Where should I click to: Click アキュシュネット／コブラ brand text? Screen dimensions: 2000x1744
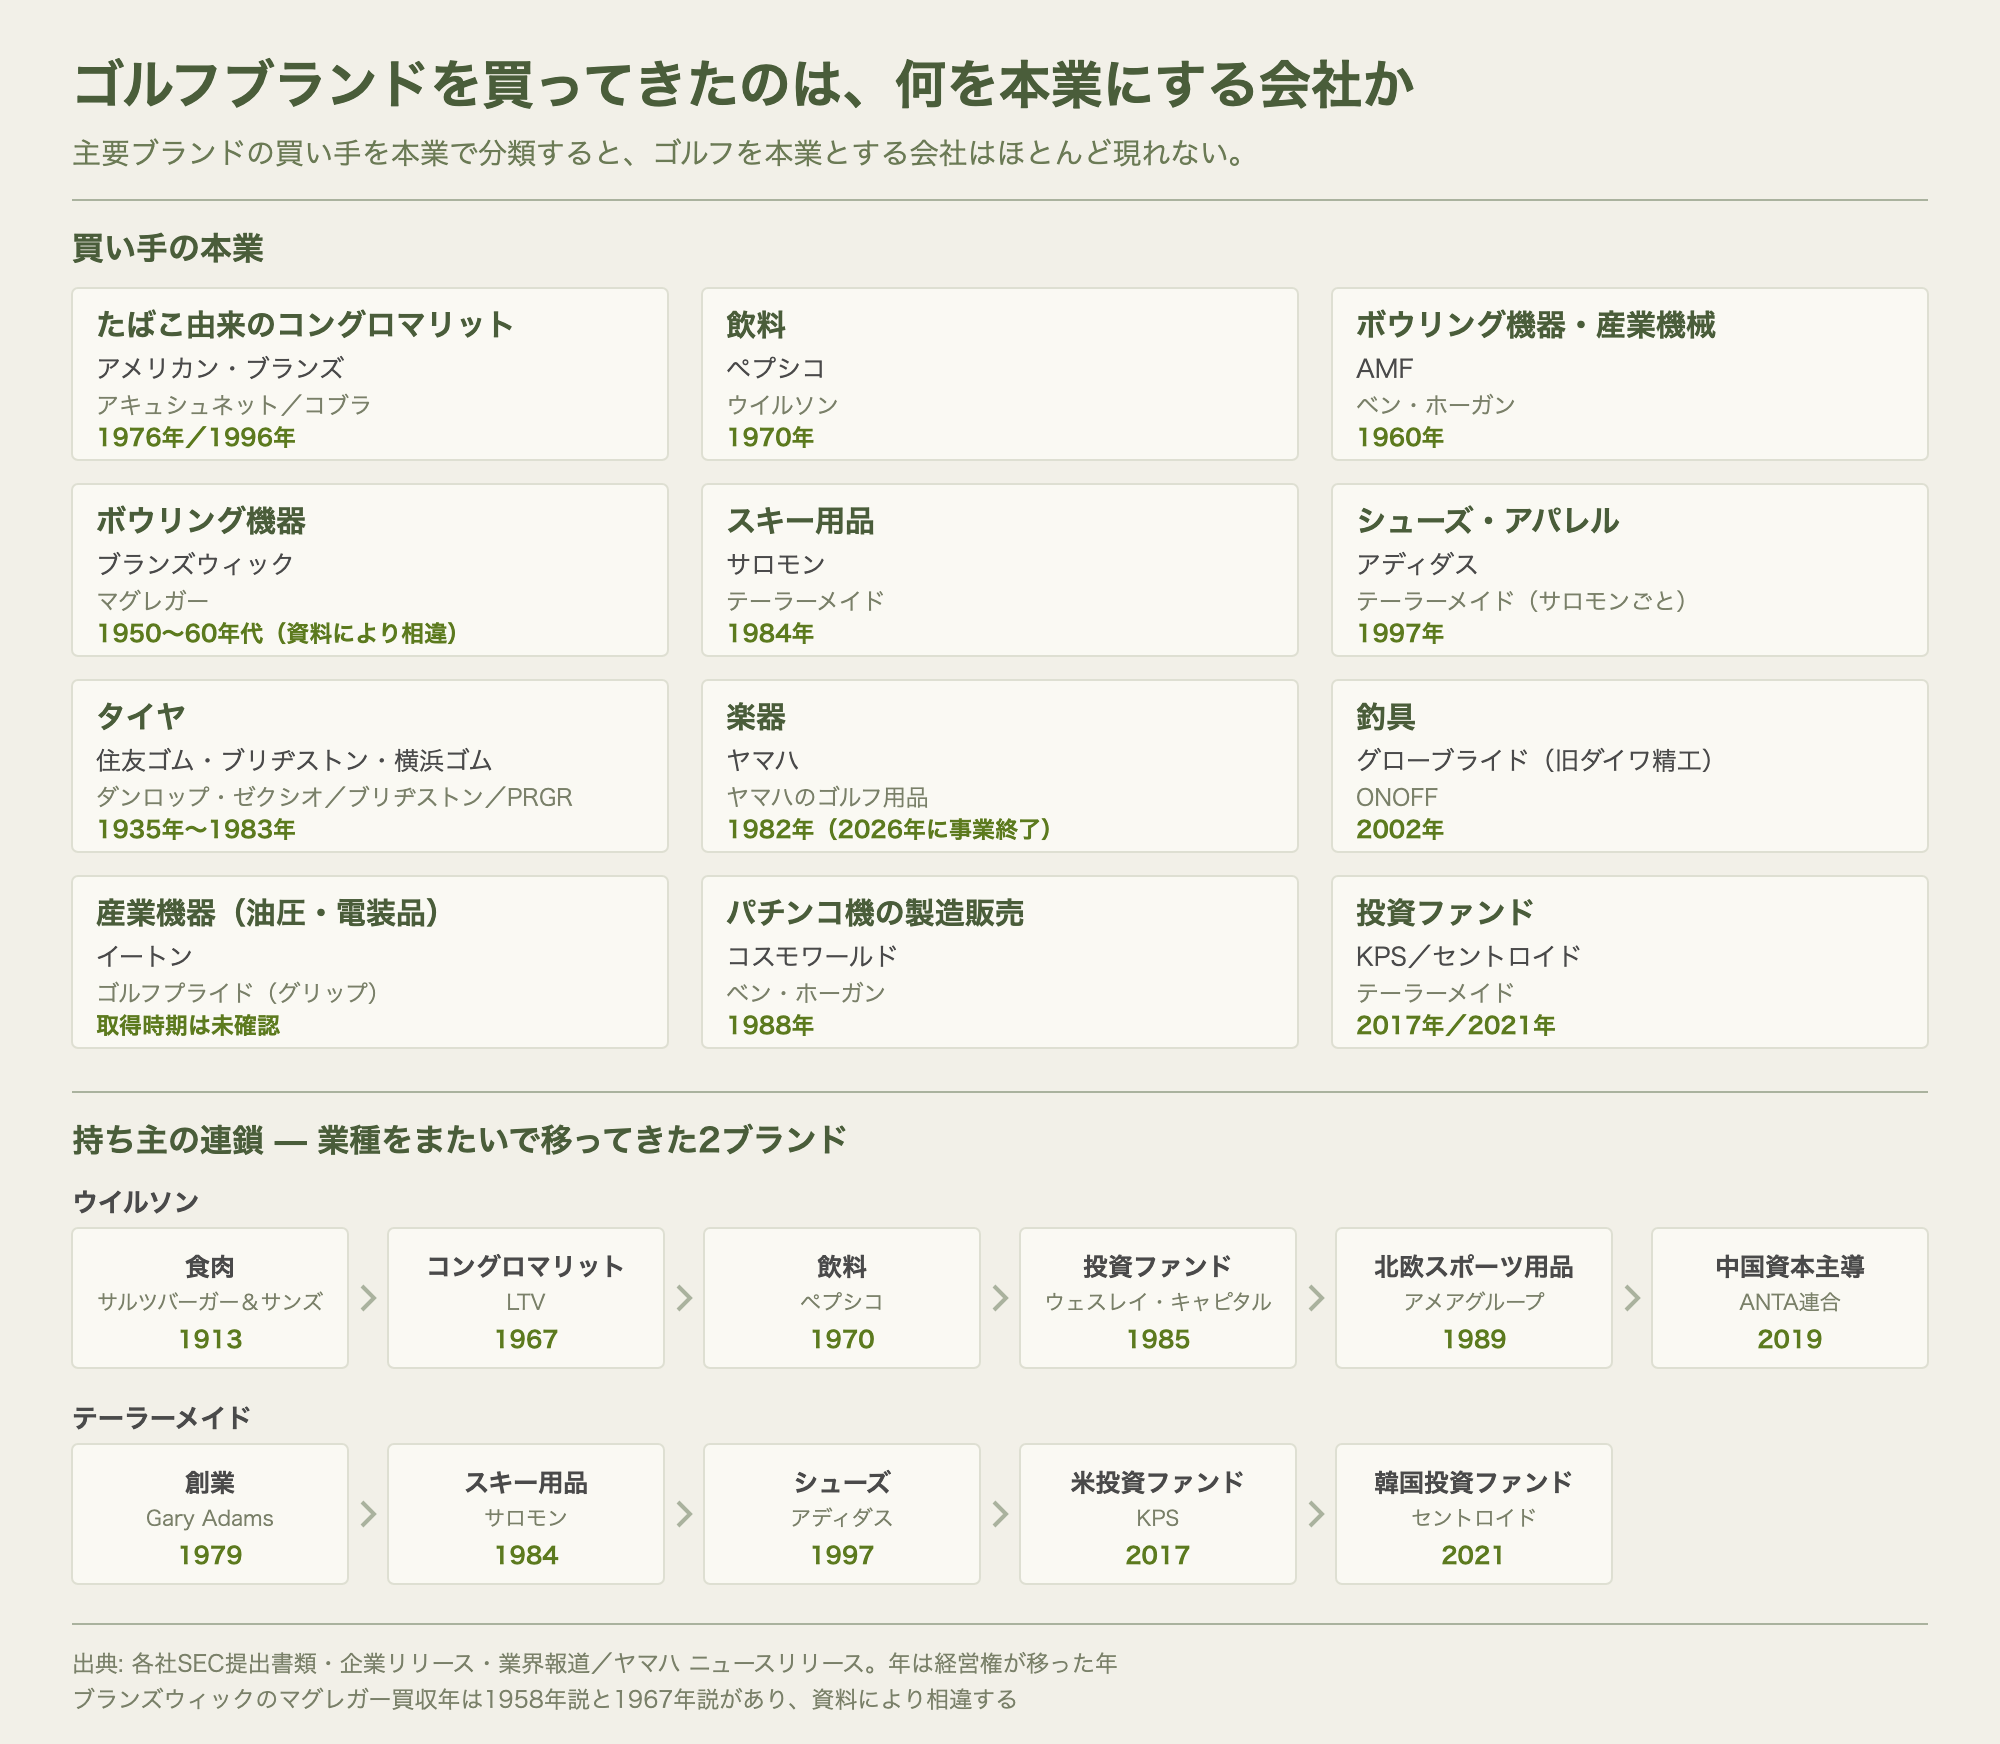point(234,405)
